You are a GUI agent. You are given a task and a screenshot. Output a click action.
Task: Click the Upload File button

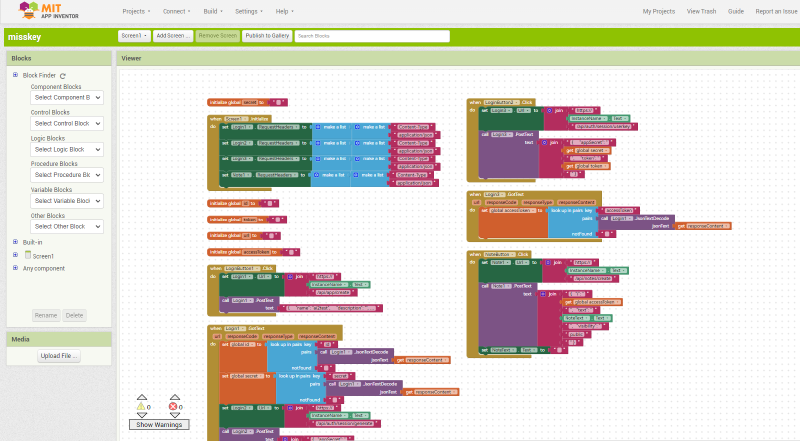coord(60,356)
